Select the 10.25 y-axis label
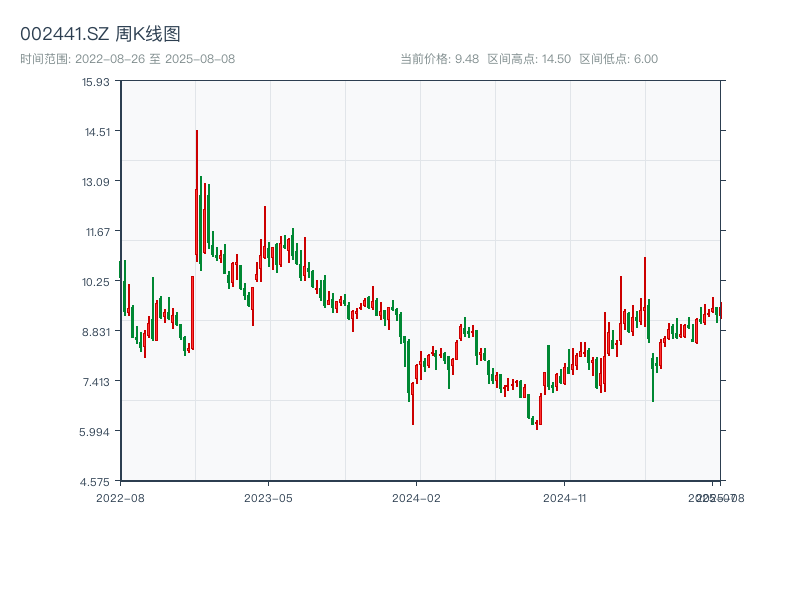Image resolution: width=800 pixels, height=600 pixels. 96,281
